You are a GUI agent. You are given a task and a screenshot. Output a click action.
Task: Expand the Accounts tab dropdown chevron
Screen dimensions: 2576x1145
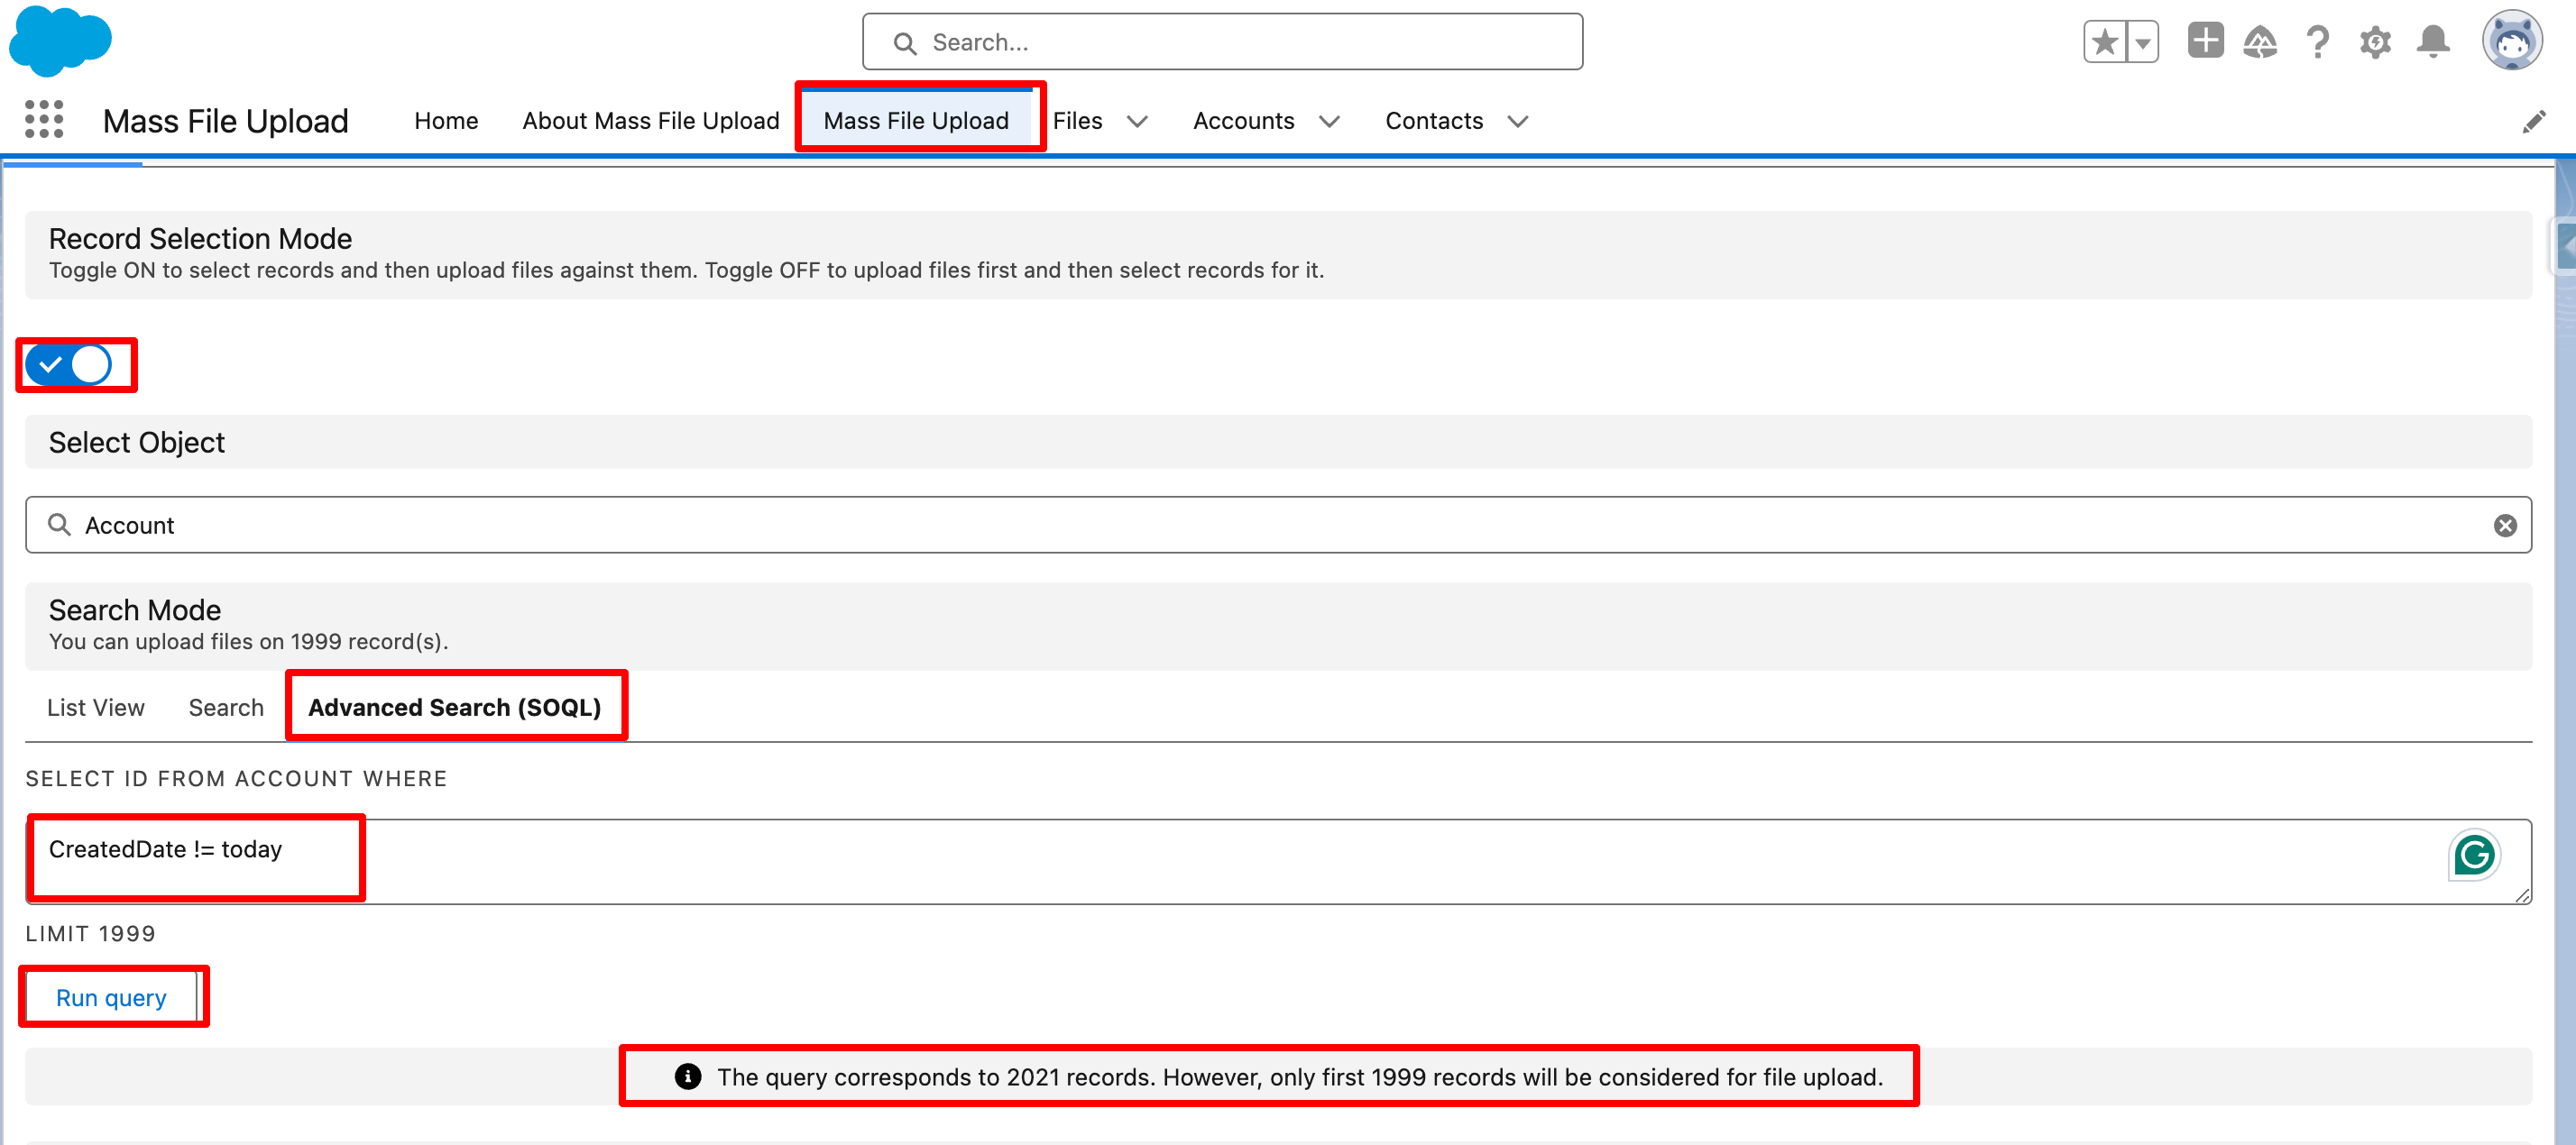point(1329,122)
